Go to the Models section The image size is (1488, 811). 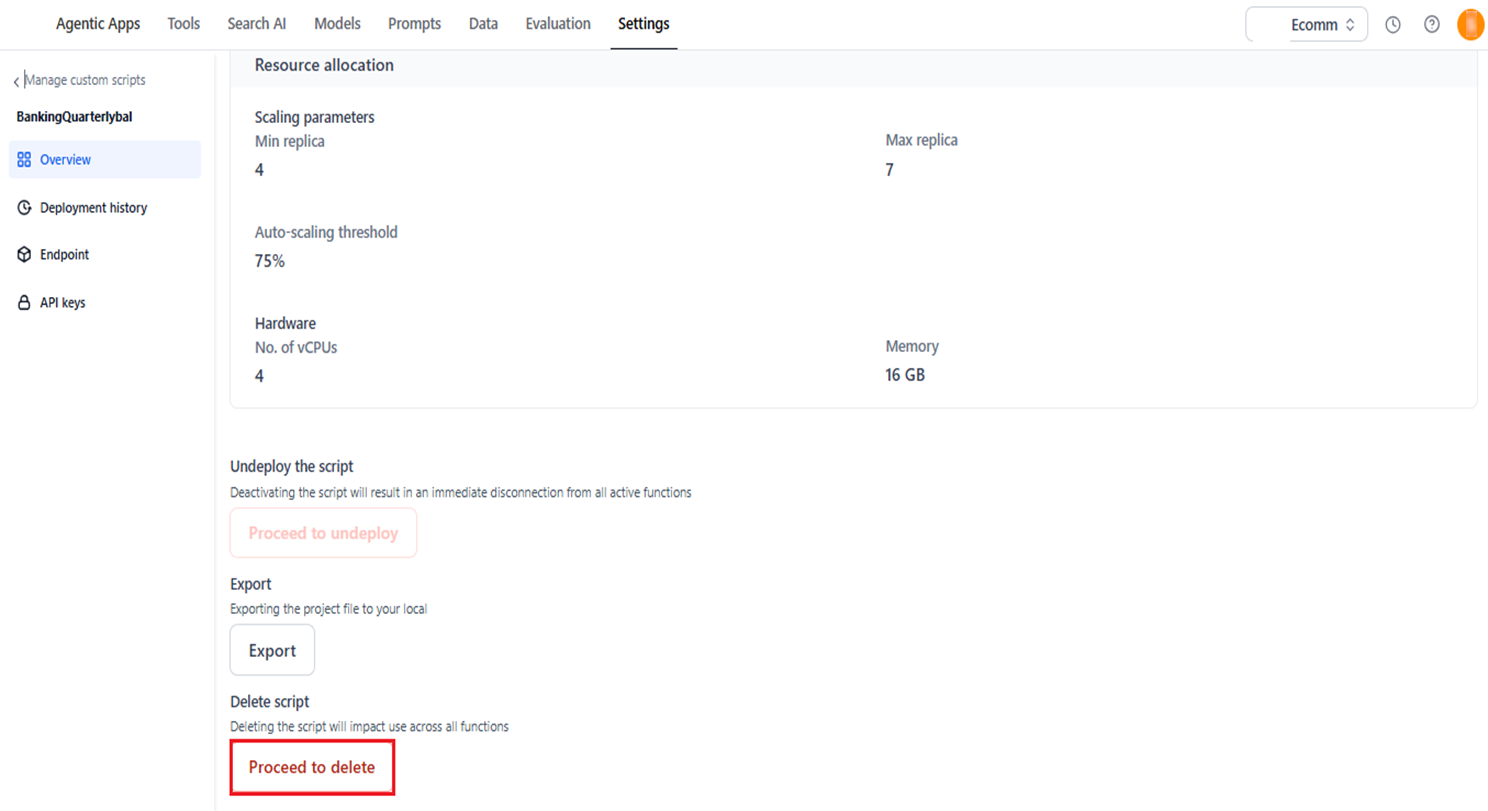(x=337, y=23)
